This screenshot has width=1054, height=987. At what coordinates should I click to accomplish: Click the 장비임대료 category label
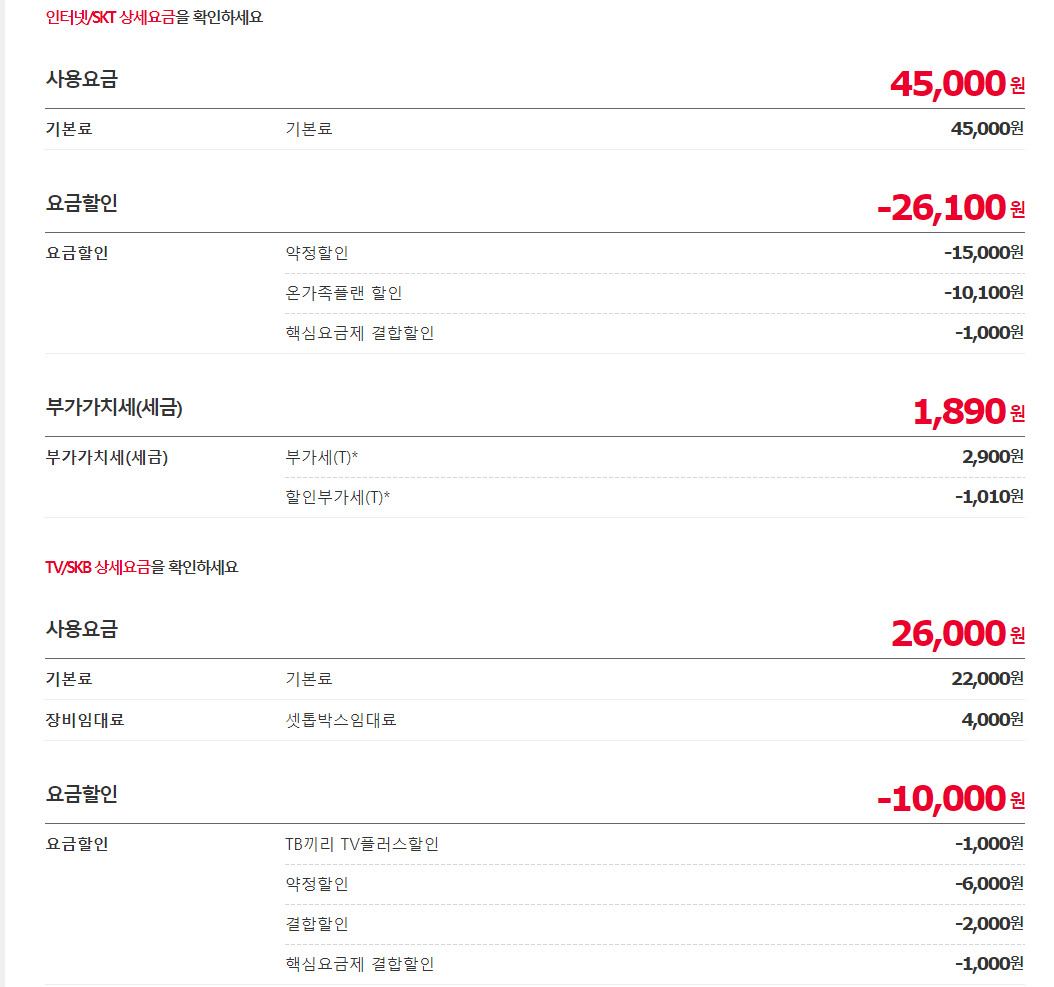click(x=85, y=719)
